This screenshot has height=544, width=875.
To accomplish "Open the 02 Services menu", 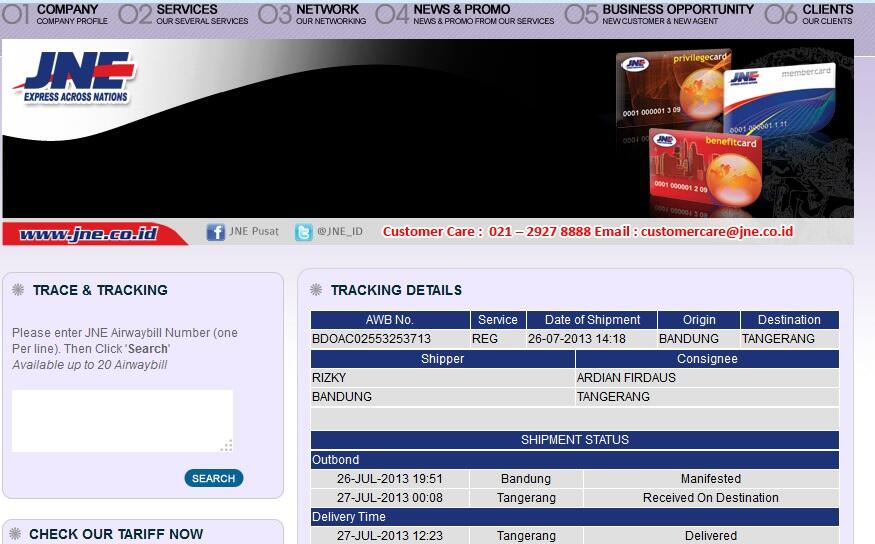I will pyautogui.click(x=183, y=15).
